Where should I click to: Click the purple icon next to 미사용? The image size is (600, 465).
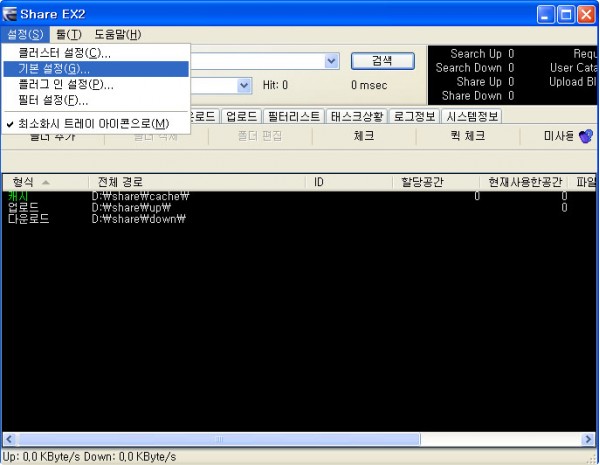pyautogui.click(x=586, y=136)
